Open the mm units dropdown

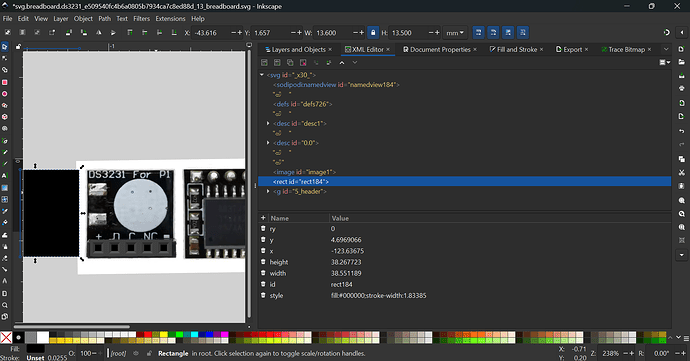pyautogui.click(x=455, y=33)
